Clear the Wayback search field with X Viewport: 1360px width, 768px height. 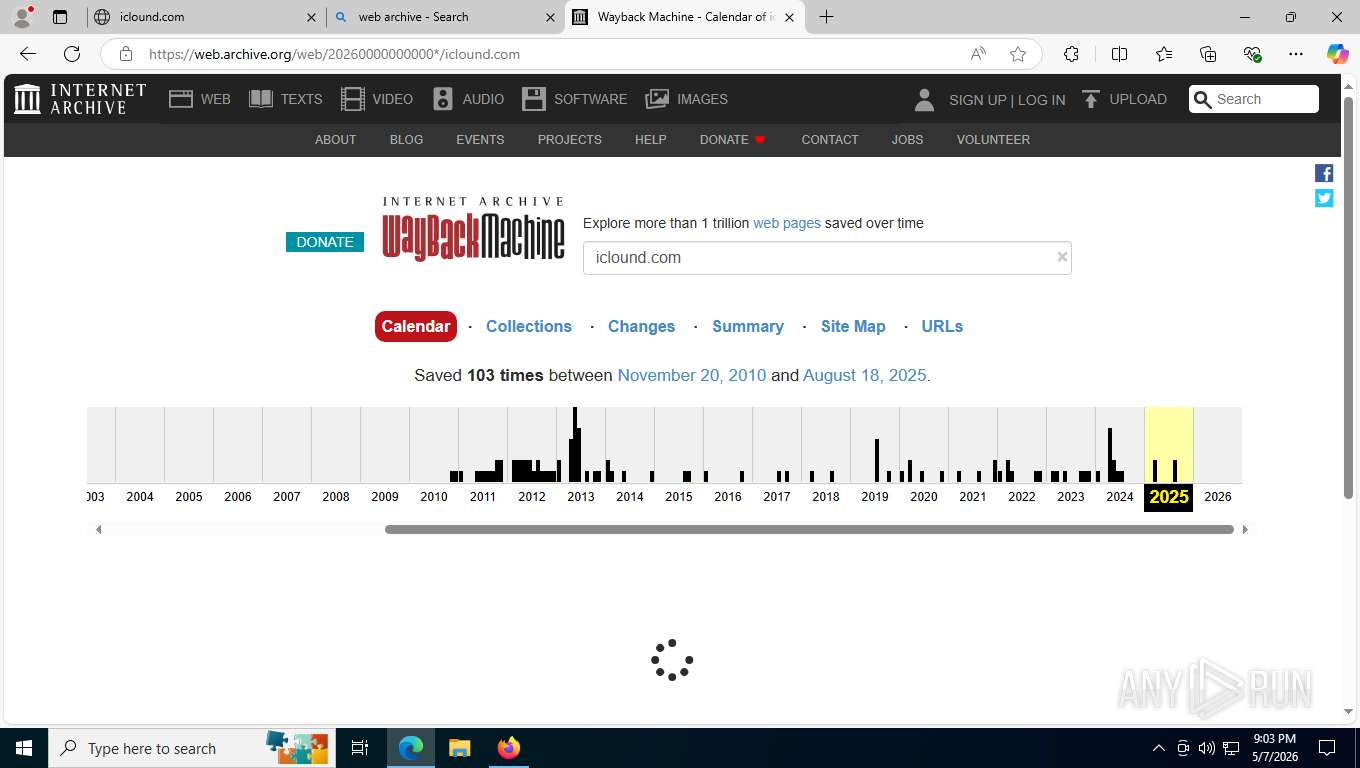click(x=1062, y=257)
